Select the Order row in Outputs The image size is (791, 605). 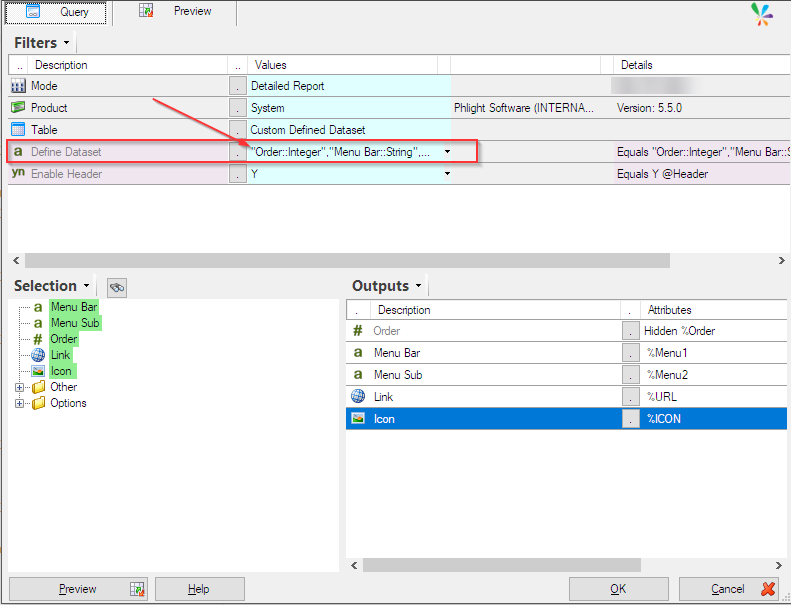(567, 331)
